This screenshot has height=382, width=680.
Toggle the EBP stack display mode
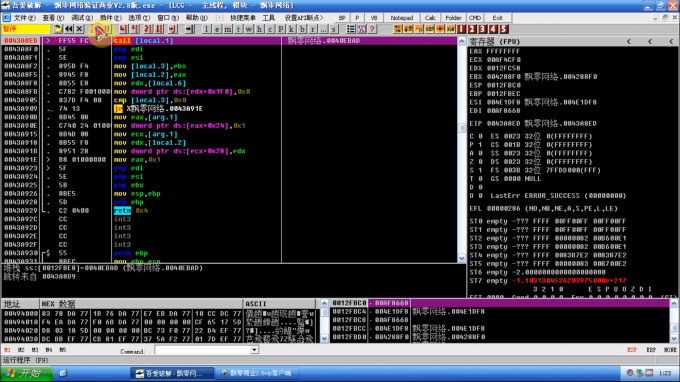[651, 350]
